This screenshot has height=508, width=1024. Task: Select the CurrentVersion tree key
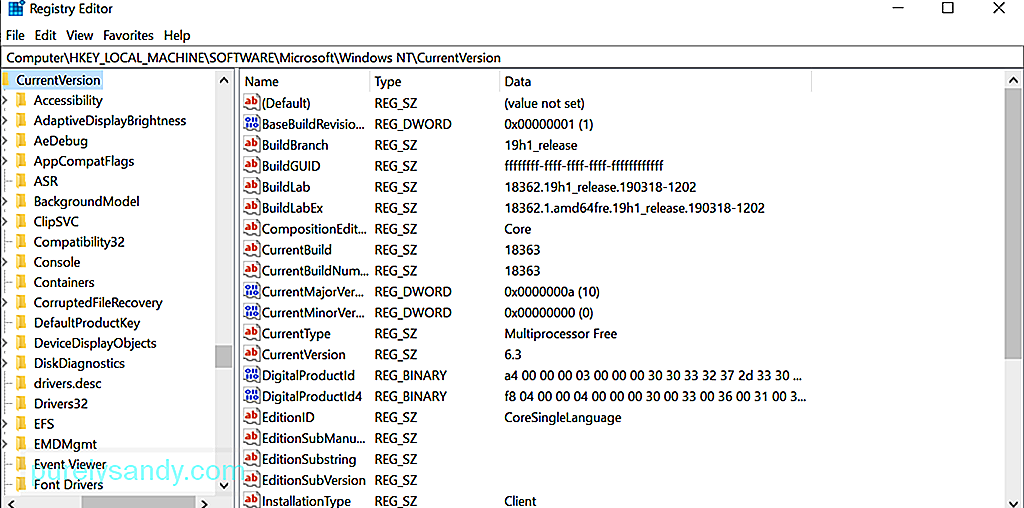pos(58,80)
